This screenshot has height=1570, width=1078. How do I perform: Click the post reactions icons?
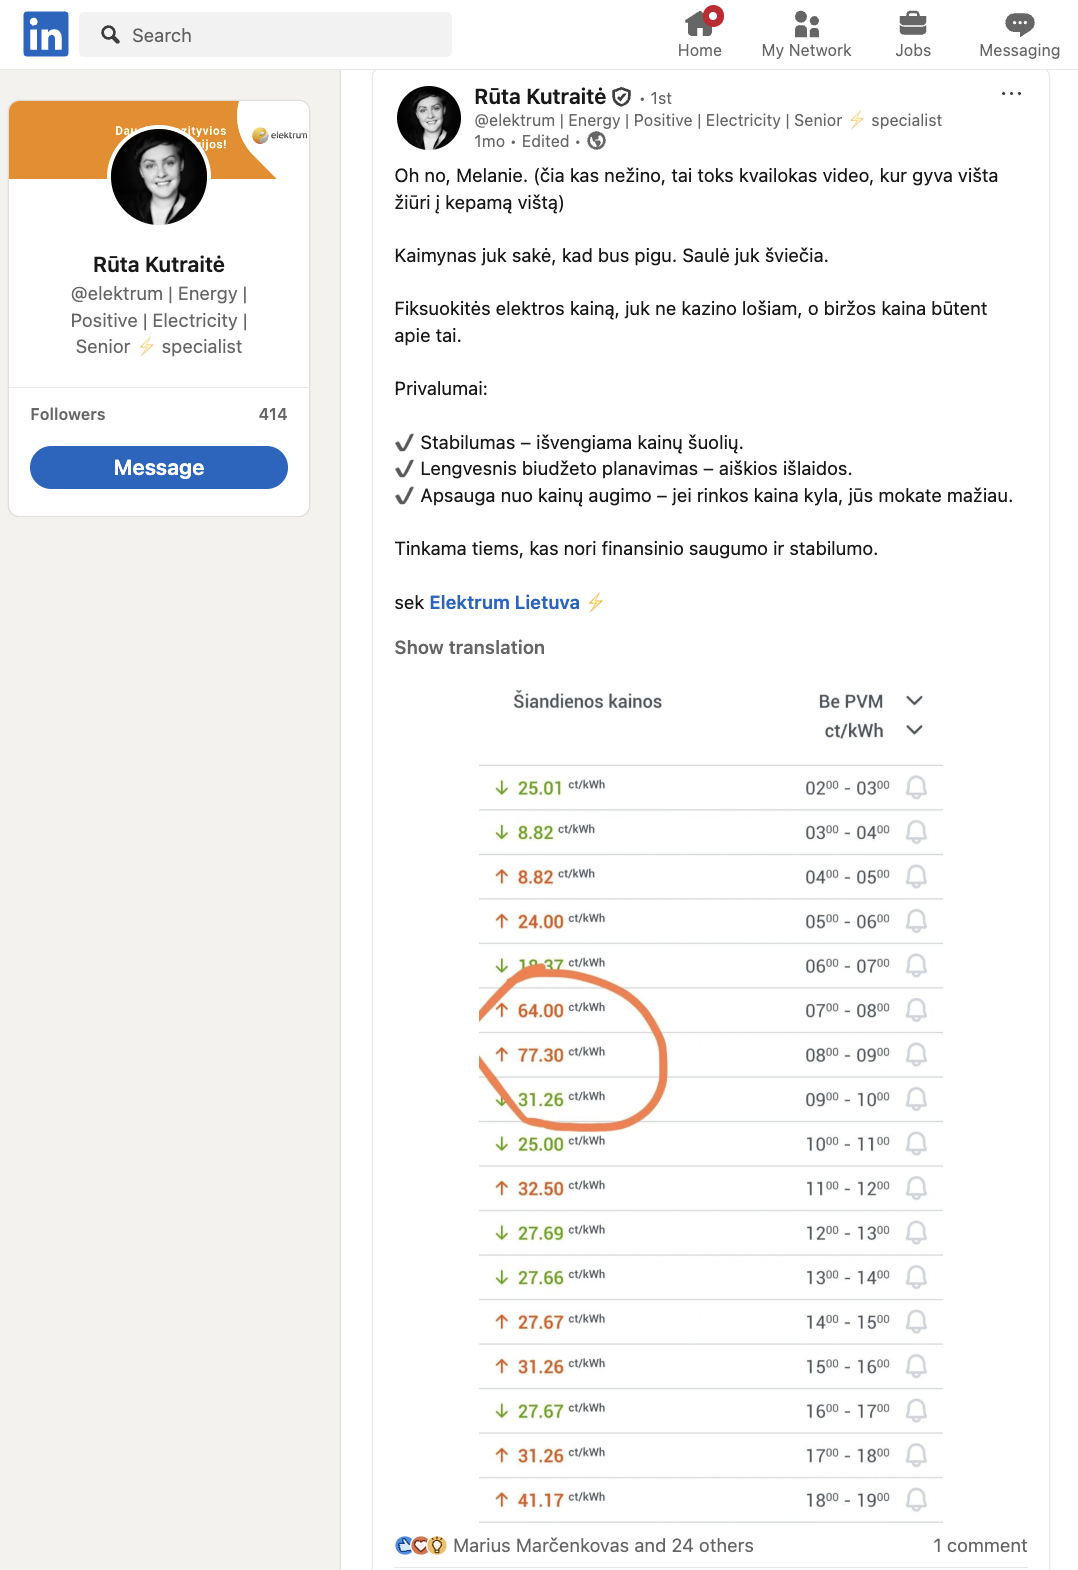tap(420, 1545)
